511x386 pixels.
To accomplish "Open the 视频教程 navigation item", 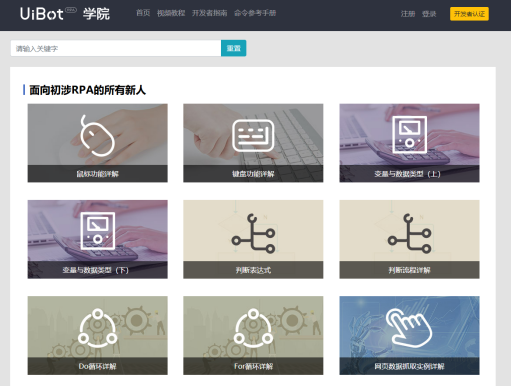I will 171,13.
